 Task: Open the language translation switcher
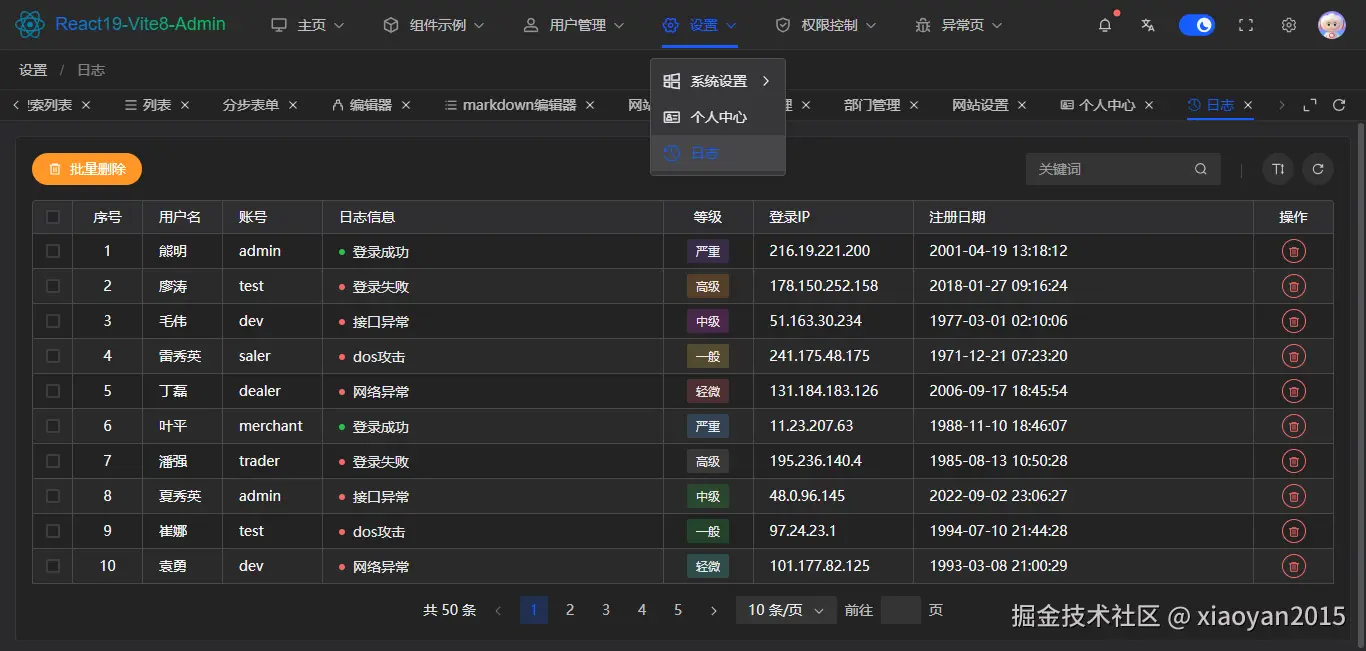click(1148, 25)
